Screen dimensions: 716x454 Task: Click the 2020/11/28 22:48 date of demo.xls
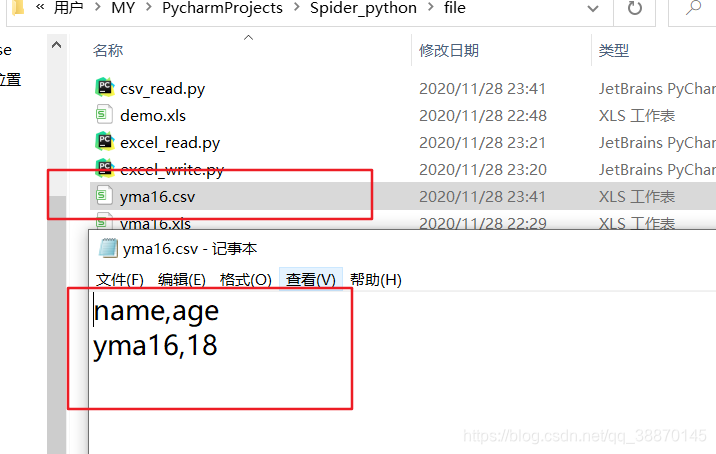pos(483,116)
